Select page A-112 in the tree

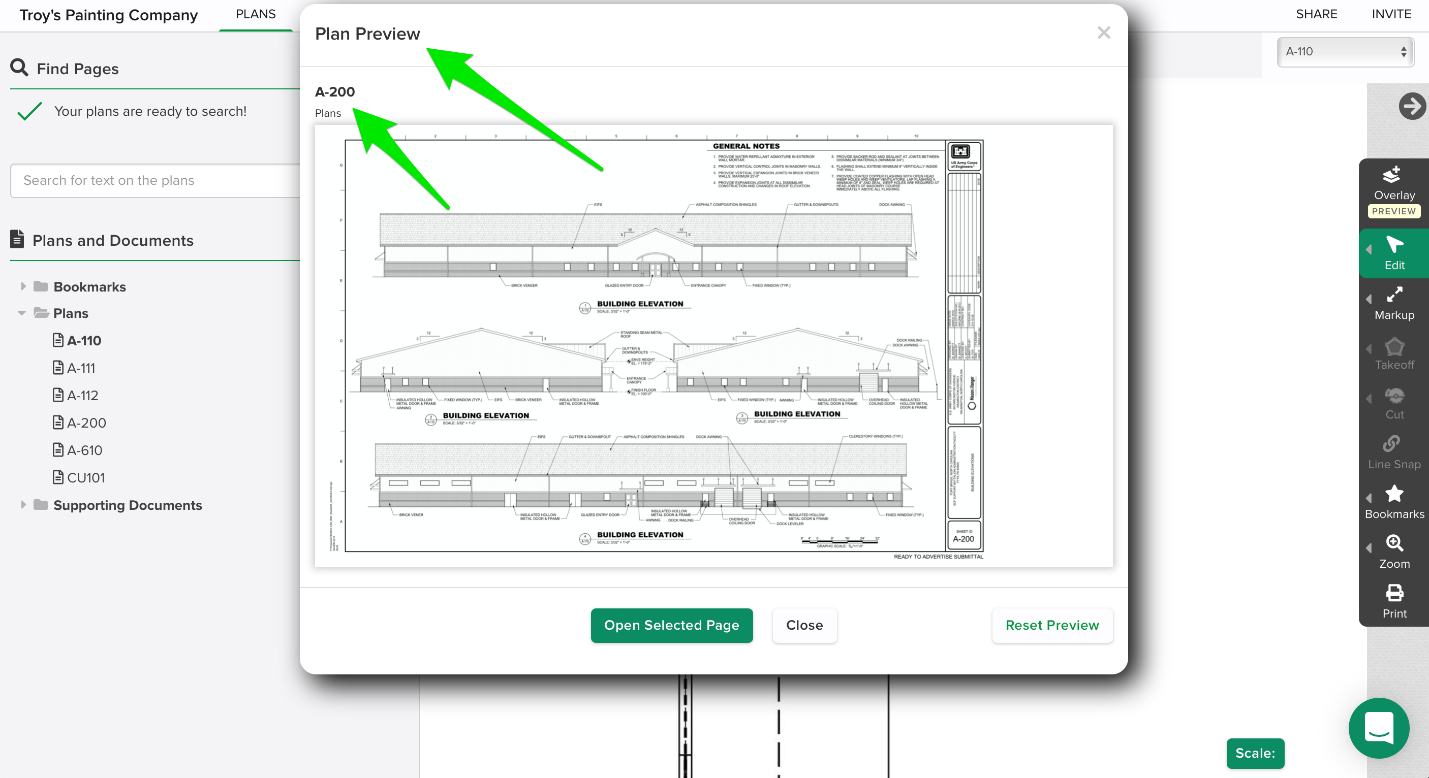click(82, 395)
